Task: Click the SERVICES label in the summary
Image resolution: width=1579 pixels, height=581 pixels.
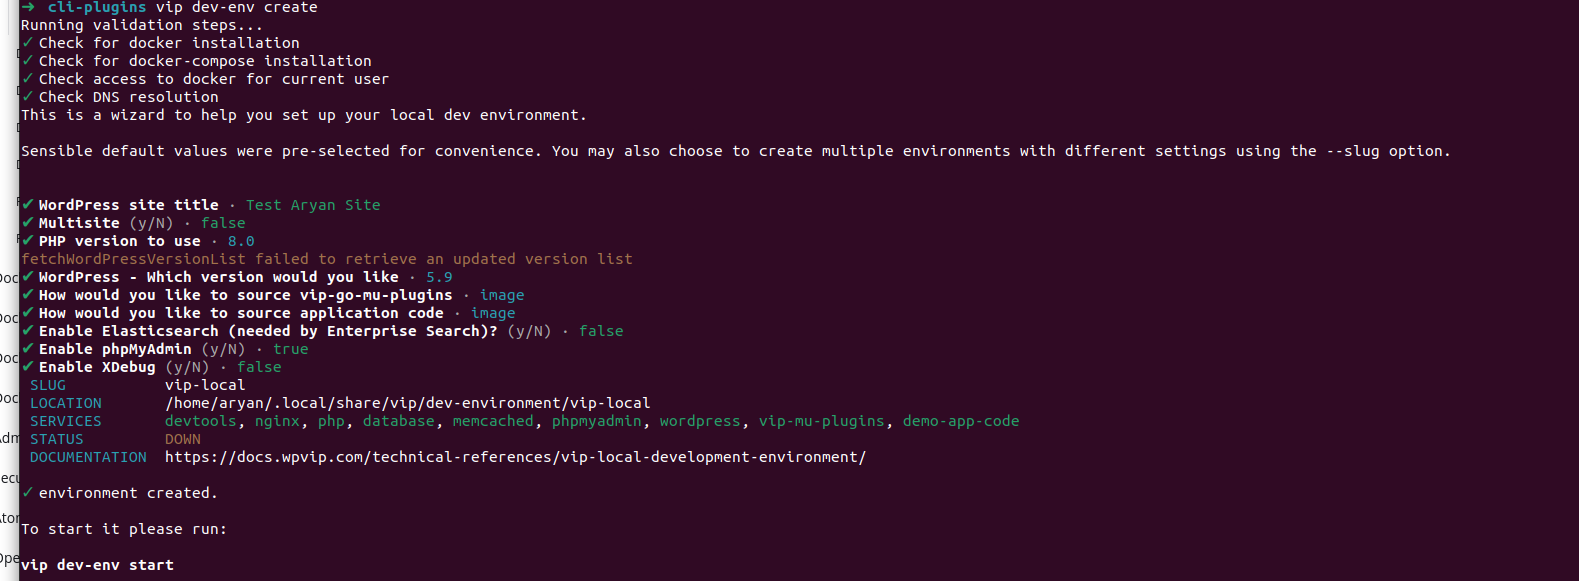Action: [66, 421]
